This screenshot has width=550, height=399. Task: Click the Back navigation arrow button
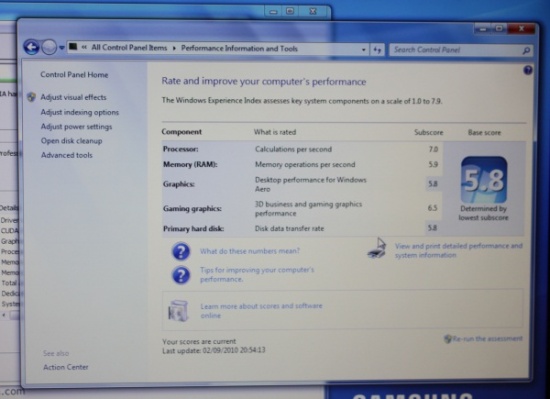pos(31,47)
